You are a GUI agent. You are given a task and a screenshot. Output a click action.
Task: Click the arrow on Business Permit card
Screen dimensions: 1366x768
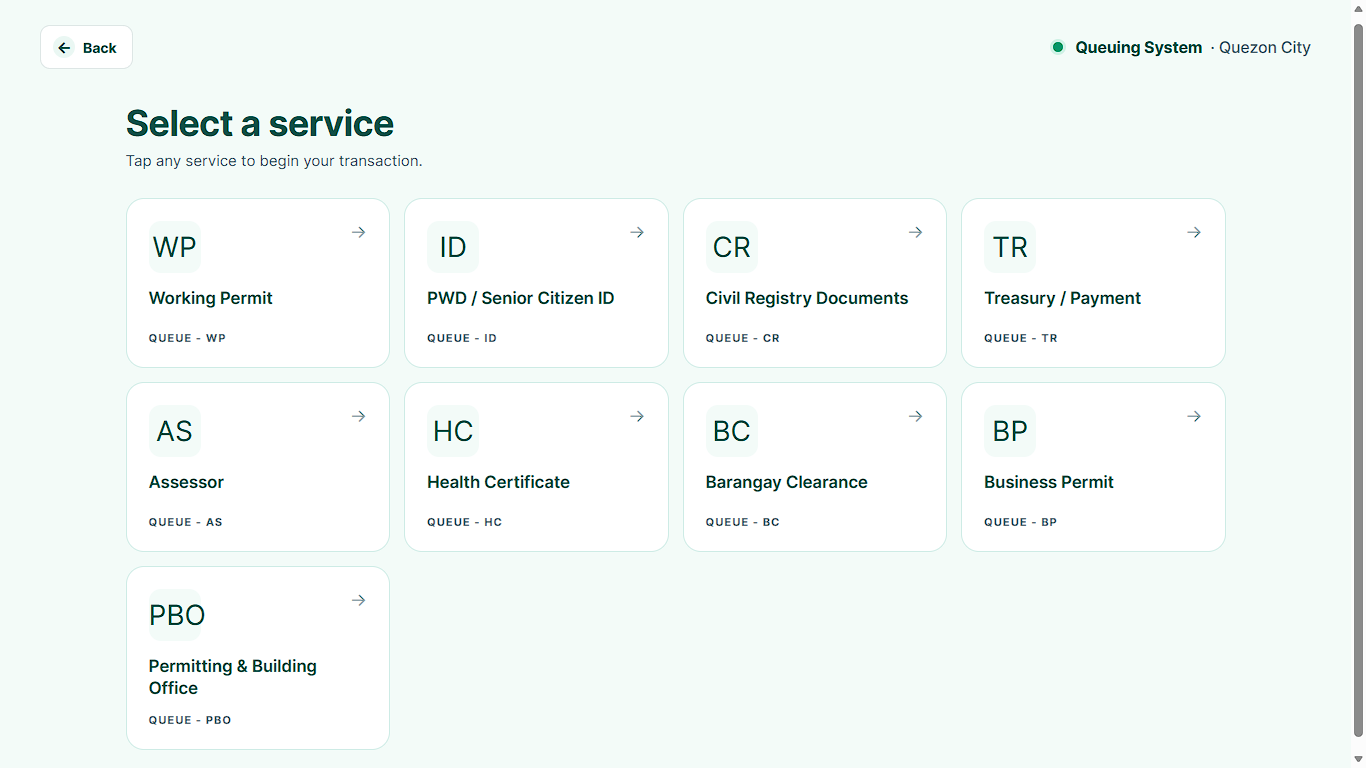[x=1194, y=416]
